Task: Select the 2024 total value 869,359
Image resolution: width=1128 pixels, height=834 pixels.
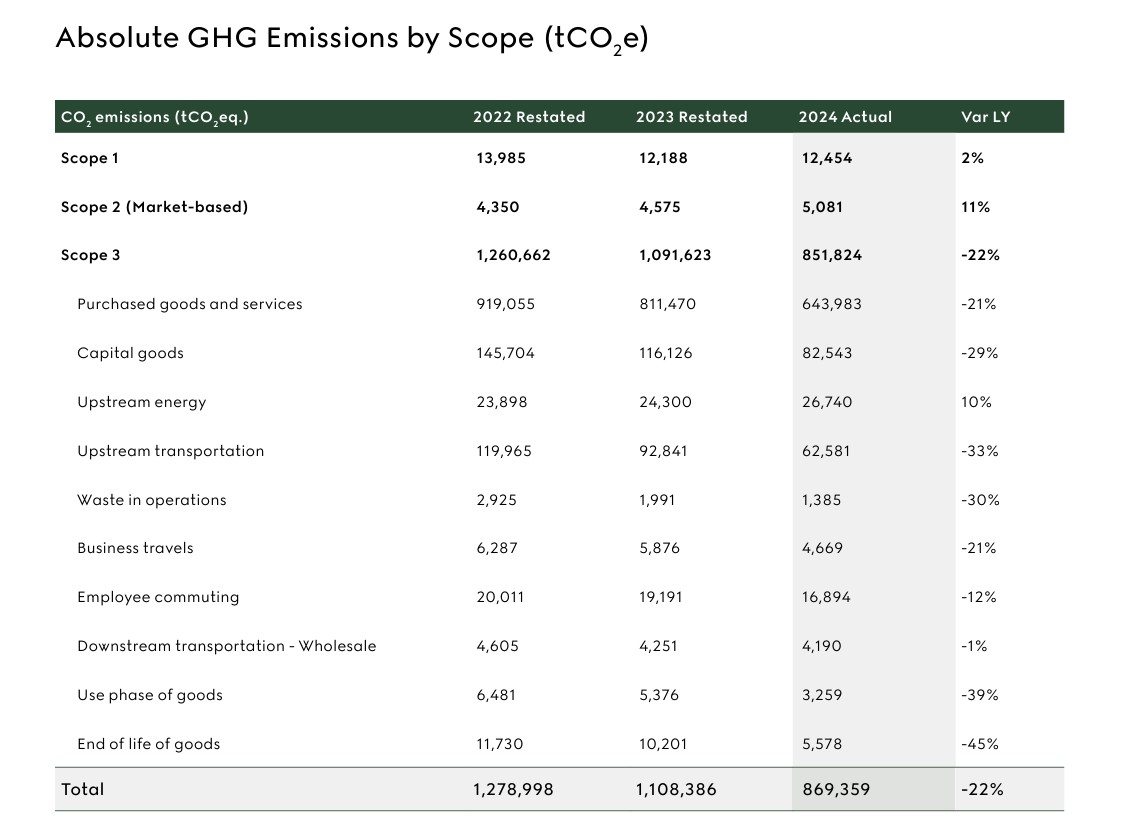Action: pos(836,789)
